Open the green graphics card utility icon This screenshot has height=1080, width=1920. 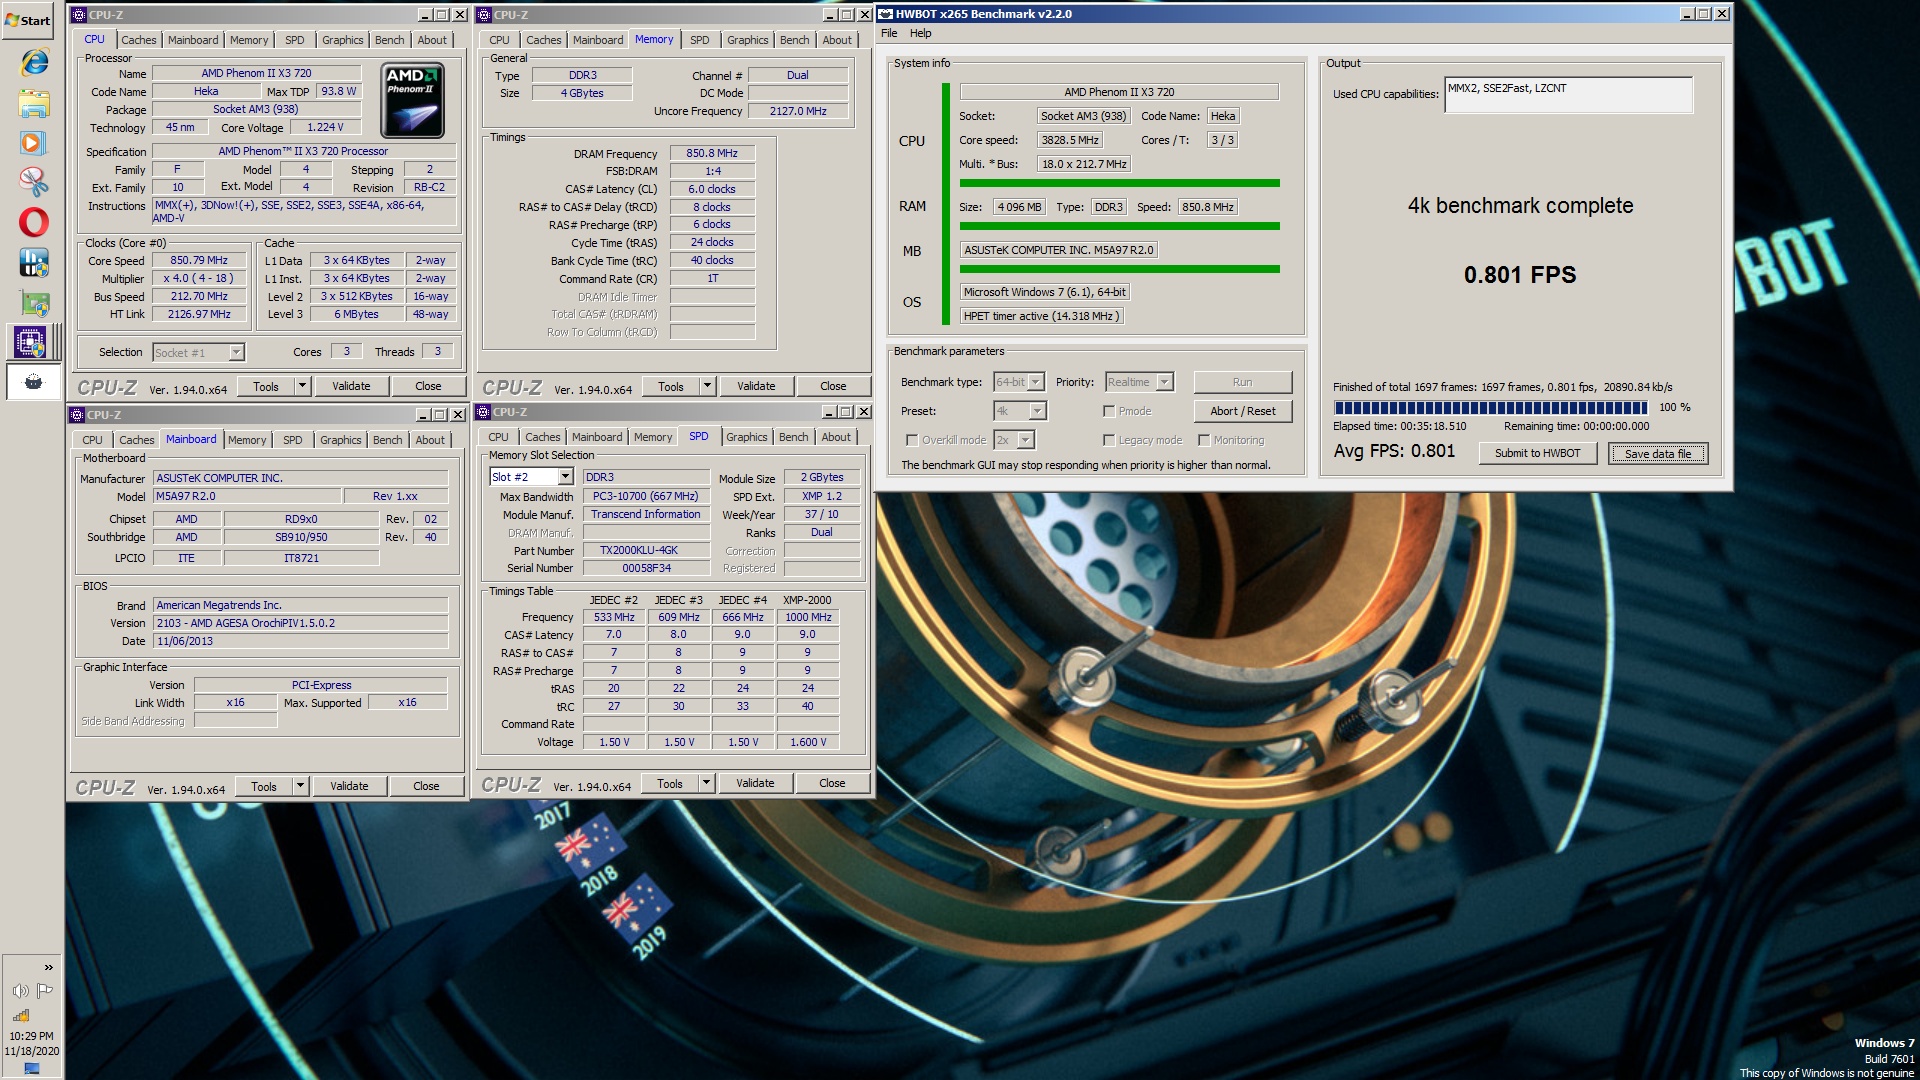[33, 303]
